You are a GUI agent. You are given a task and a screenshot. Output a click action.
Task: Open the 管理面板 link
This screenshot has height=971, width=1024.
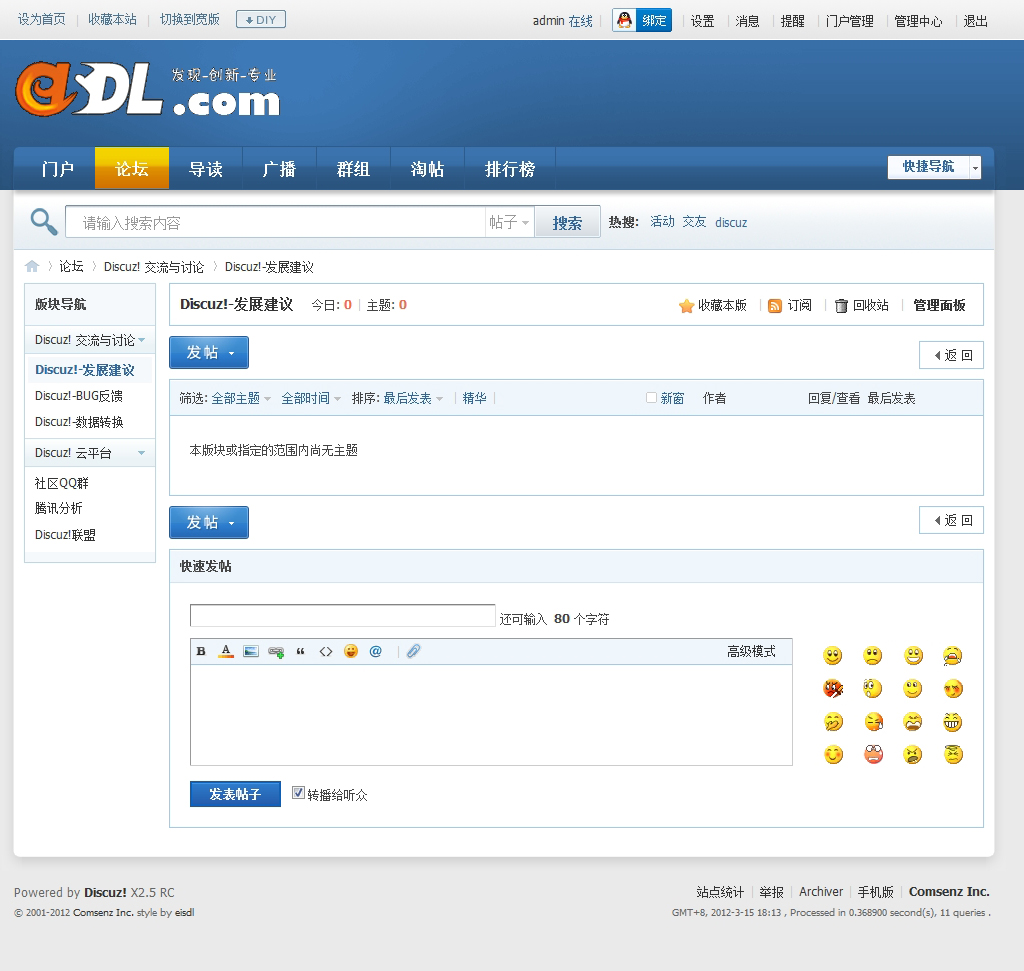(939, 306)
